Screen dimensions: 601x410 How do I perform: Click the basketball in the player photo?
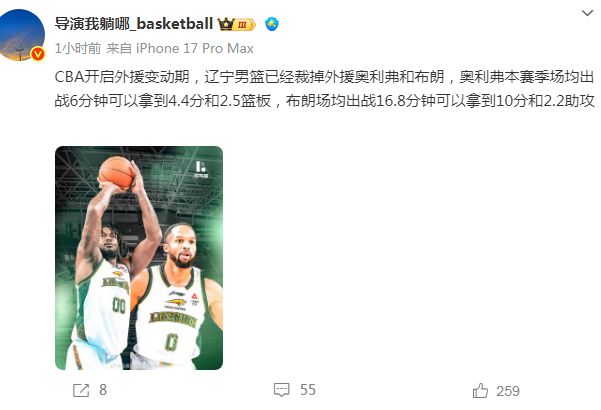[x=116, y=172]
